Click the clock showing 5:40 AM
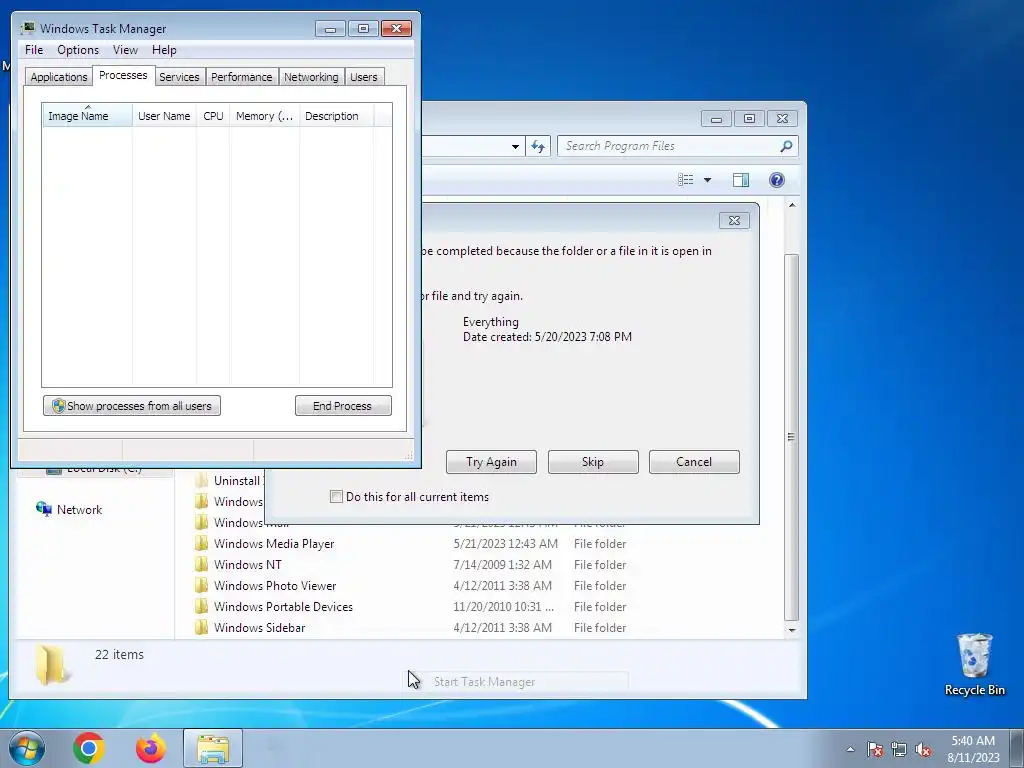Image resolution: width=1024 pixels, height=768 pixels. (x=973, y=748)
